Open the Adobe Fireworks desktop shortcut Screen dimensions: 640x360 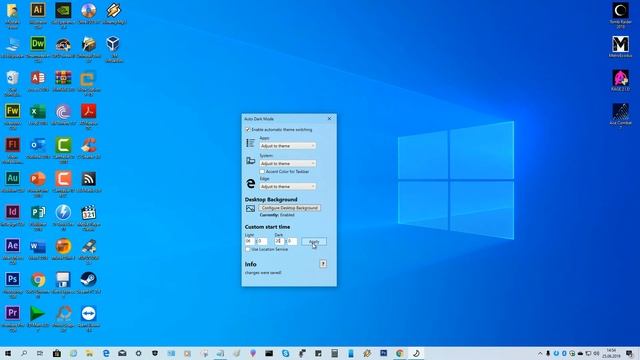pos(13,111)
